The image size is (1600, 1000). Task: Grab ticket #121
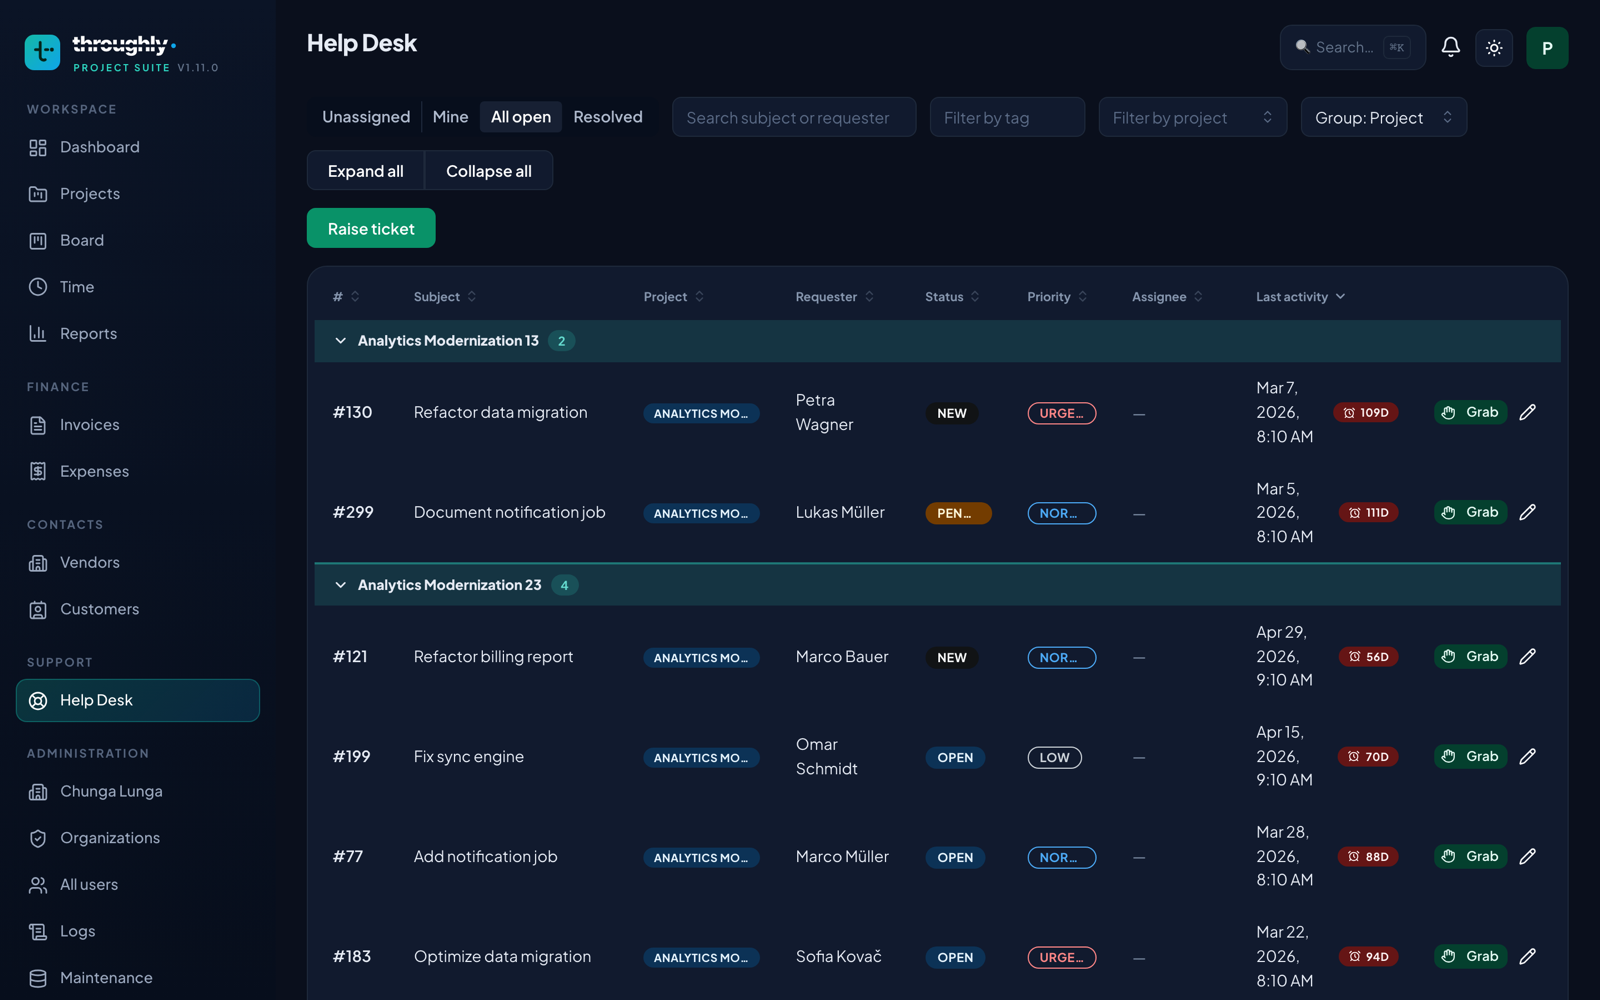(x=1470, y=656)
